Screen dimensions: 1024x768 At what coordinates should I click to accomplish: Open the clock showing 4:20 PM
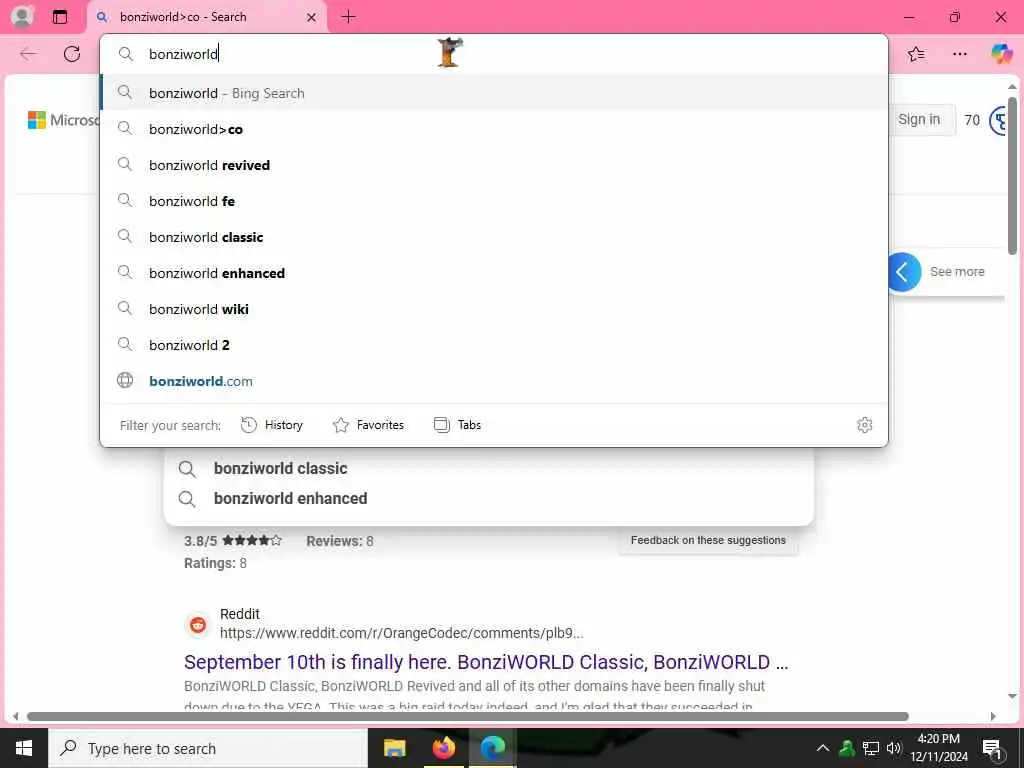[x=939, y=748]
